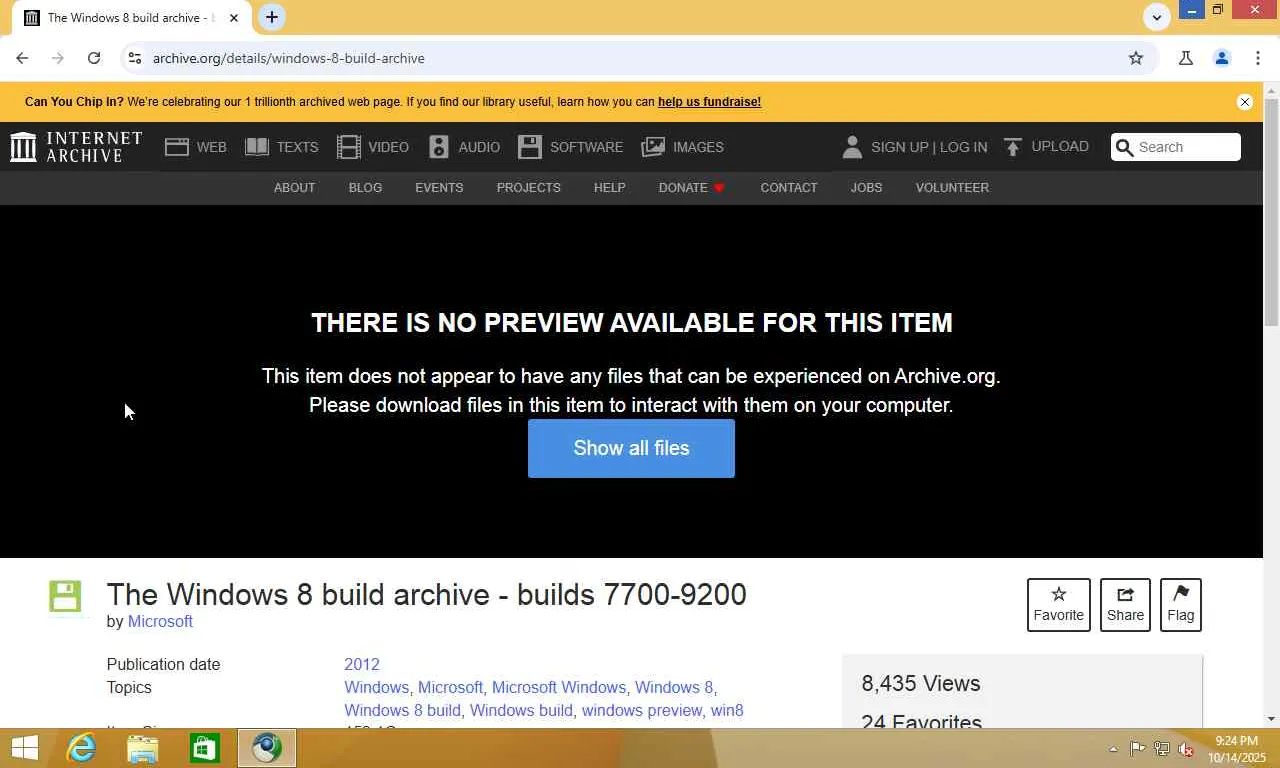
Task: Click the Share button
Action: (1125, 605)
